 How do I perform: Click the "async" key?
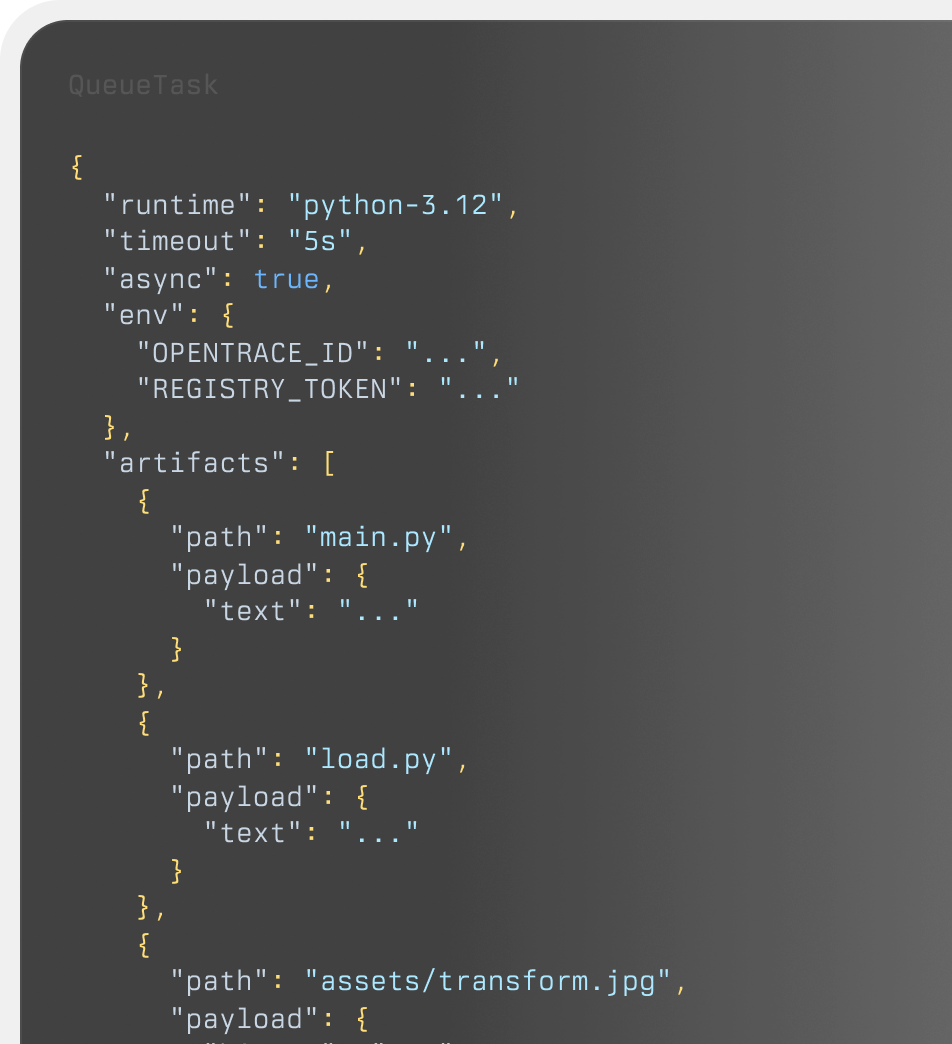160,279
